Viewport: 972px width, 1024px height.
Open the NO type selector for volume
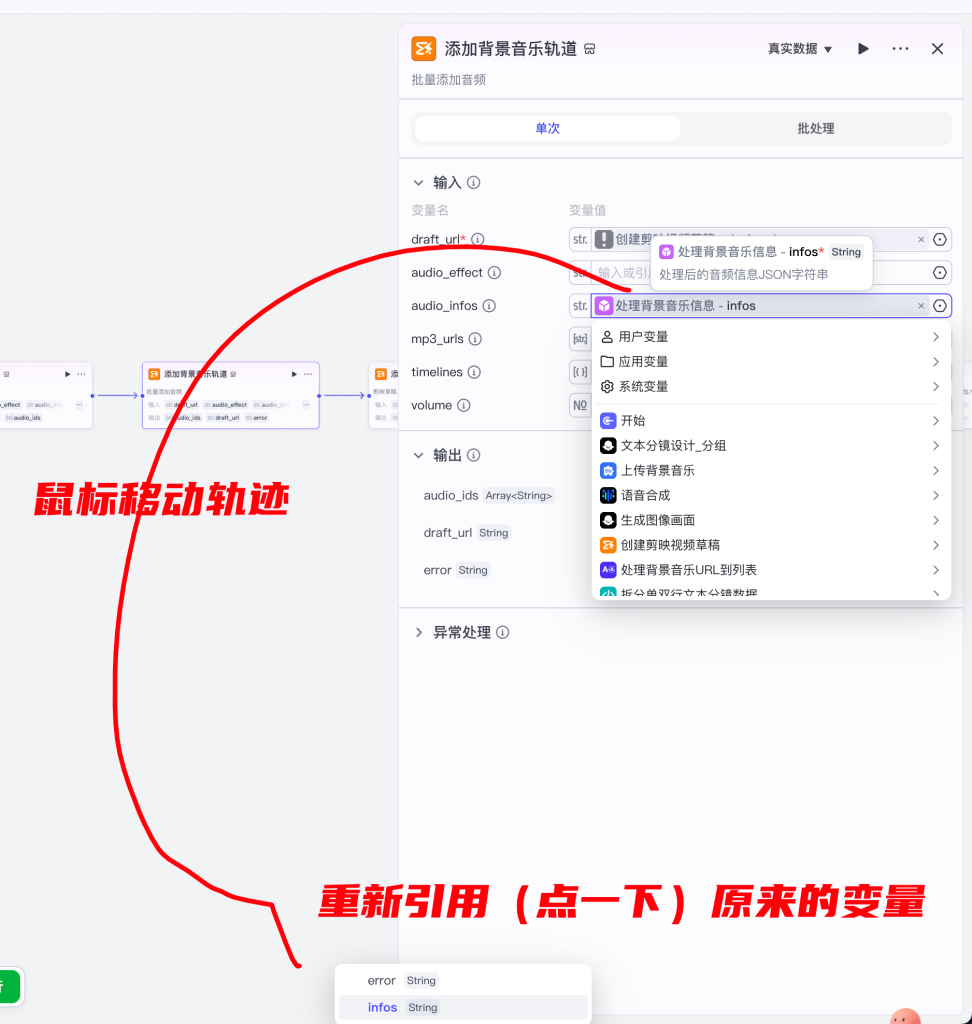[580, 406]
